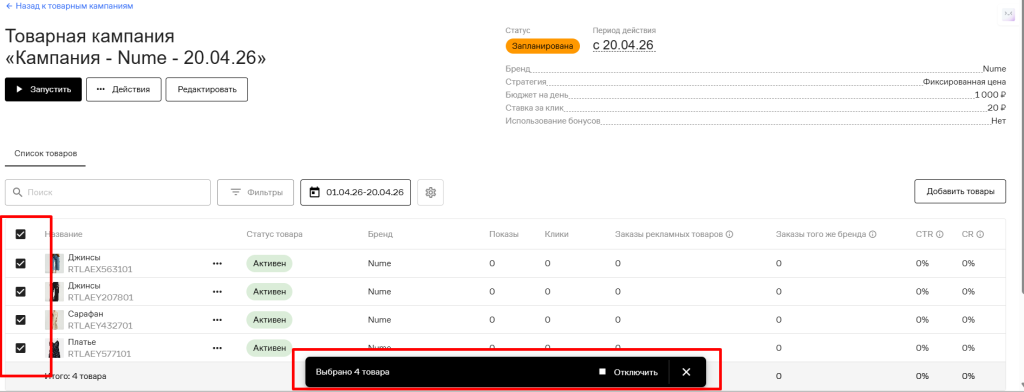This screenshot has height=392, width=1024.
Task: Open three-dots menu for Сарафан RTLAEY432701
Action: (x=217, y=319)
